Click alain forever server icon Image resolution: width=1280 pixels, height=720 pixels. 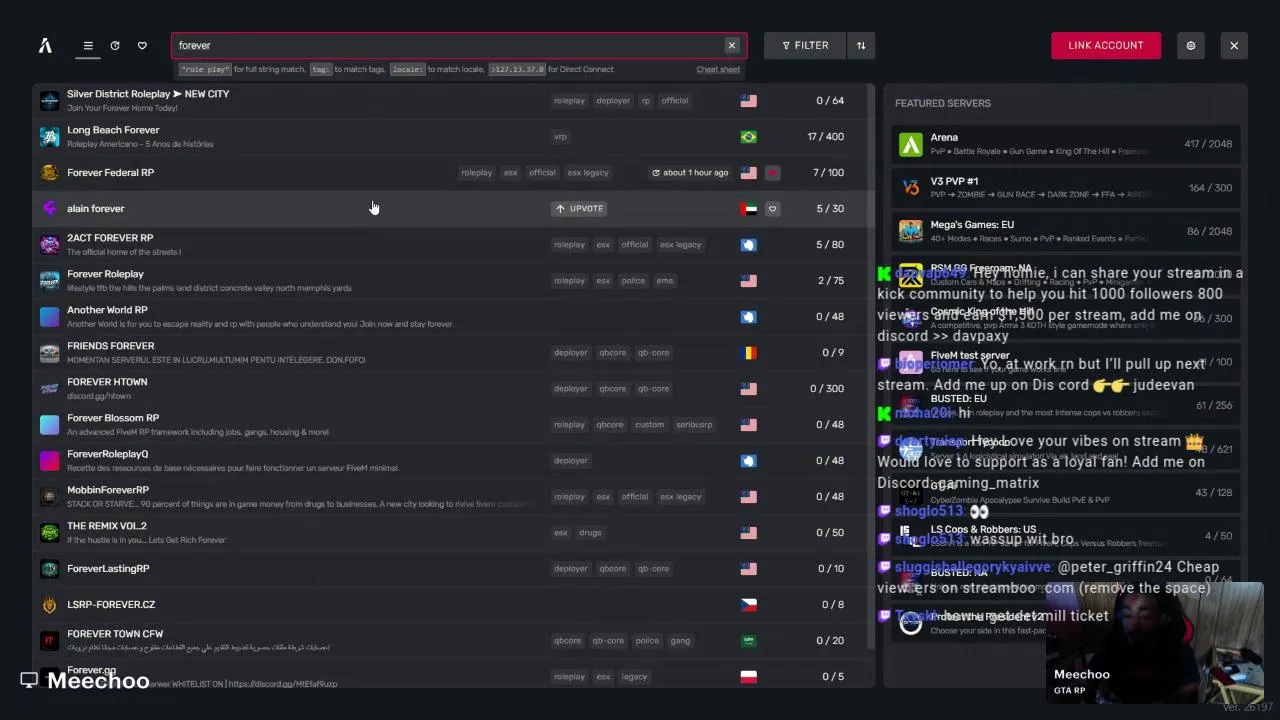49,208
